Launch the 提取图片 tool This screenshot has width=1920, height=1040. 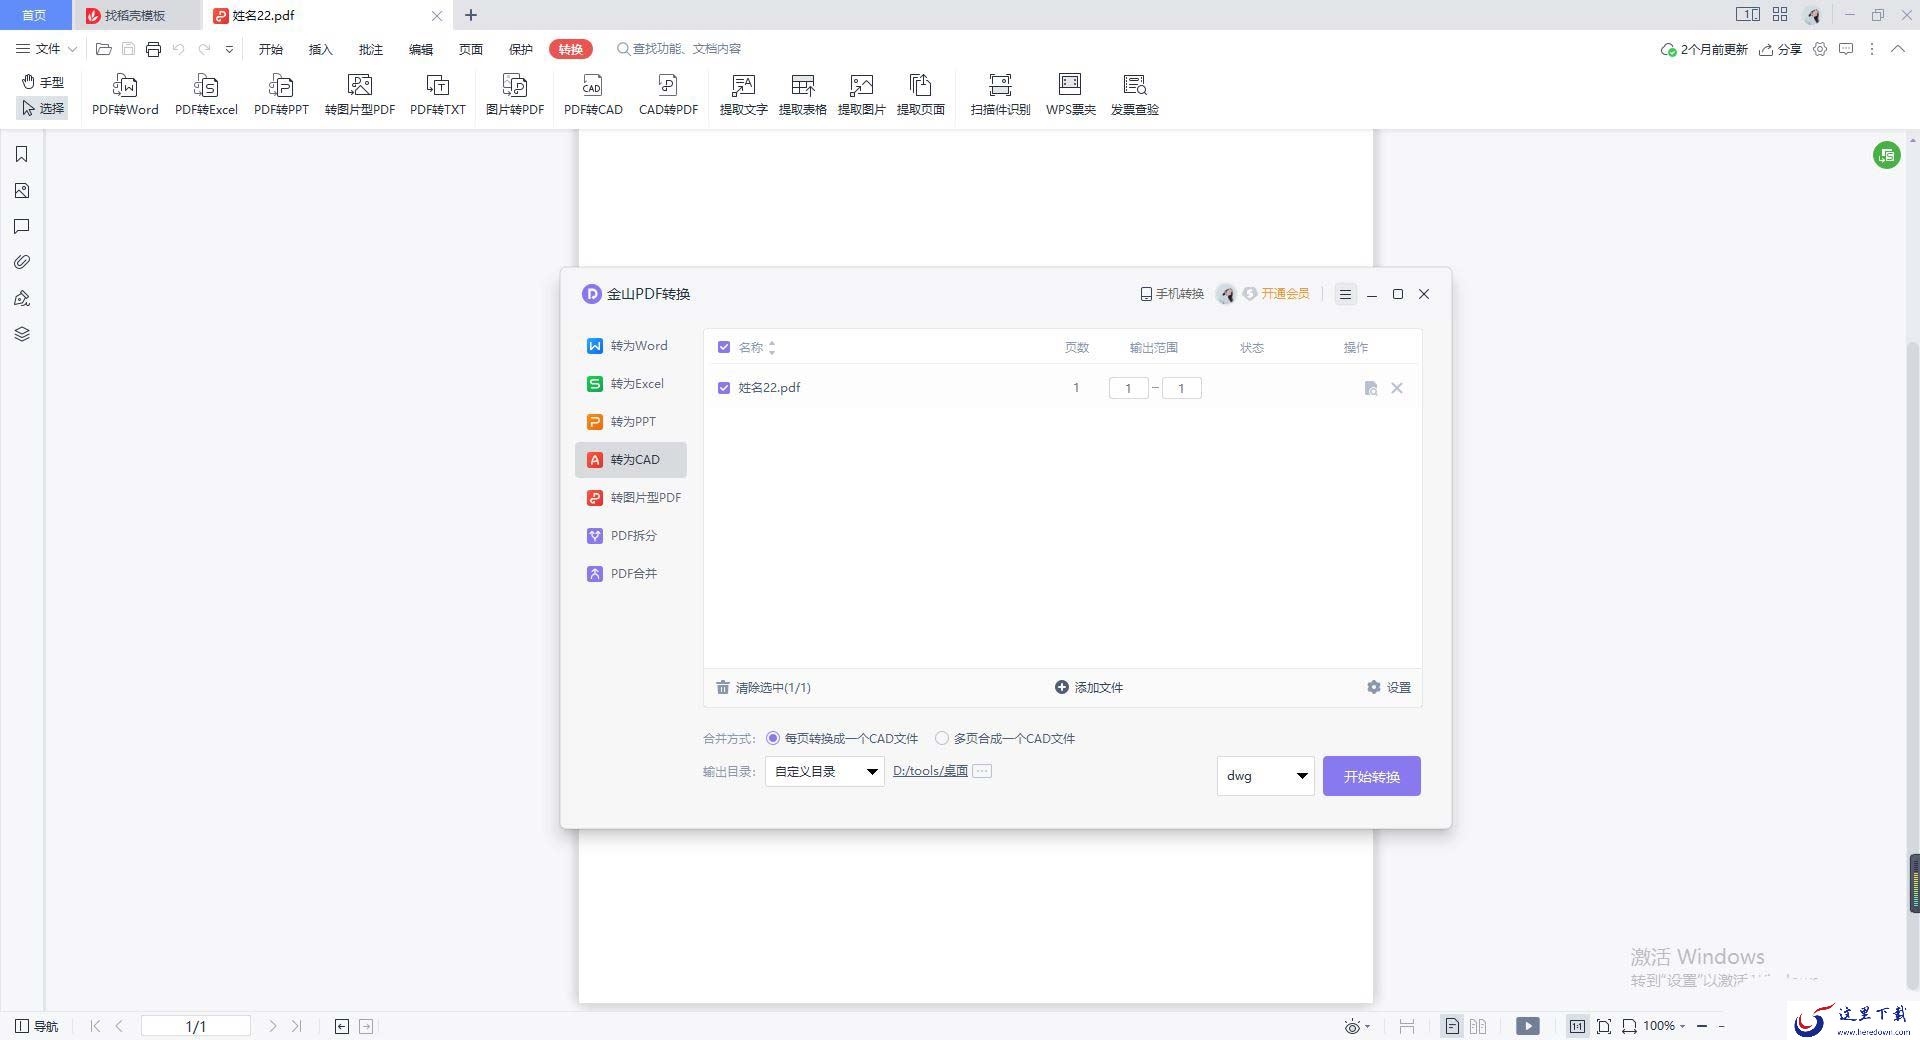click(861, 95)
